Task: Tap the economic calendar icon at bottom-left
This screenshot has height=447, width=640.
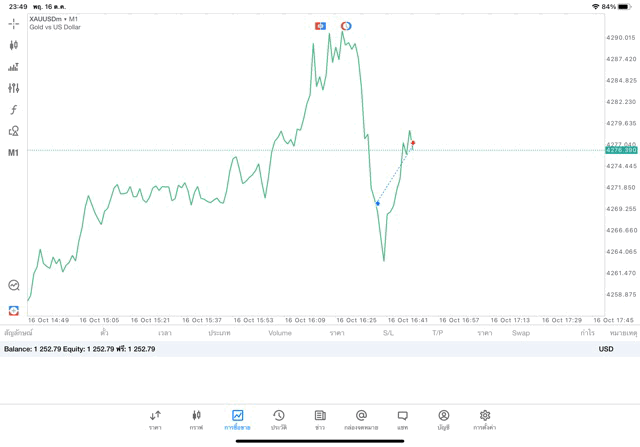Action: 13,311
